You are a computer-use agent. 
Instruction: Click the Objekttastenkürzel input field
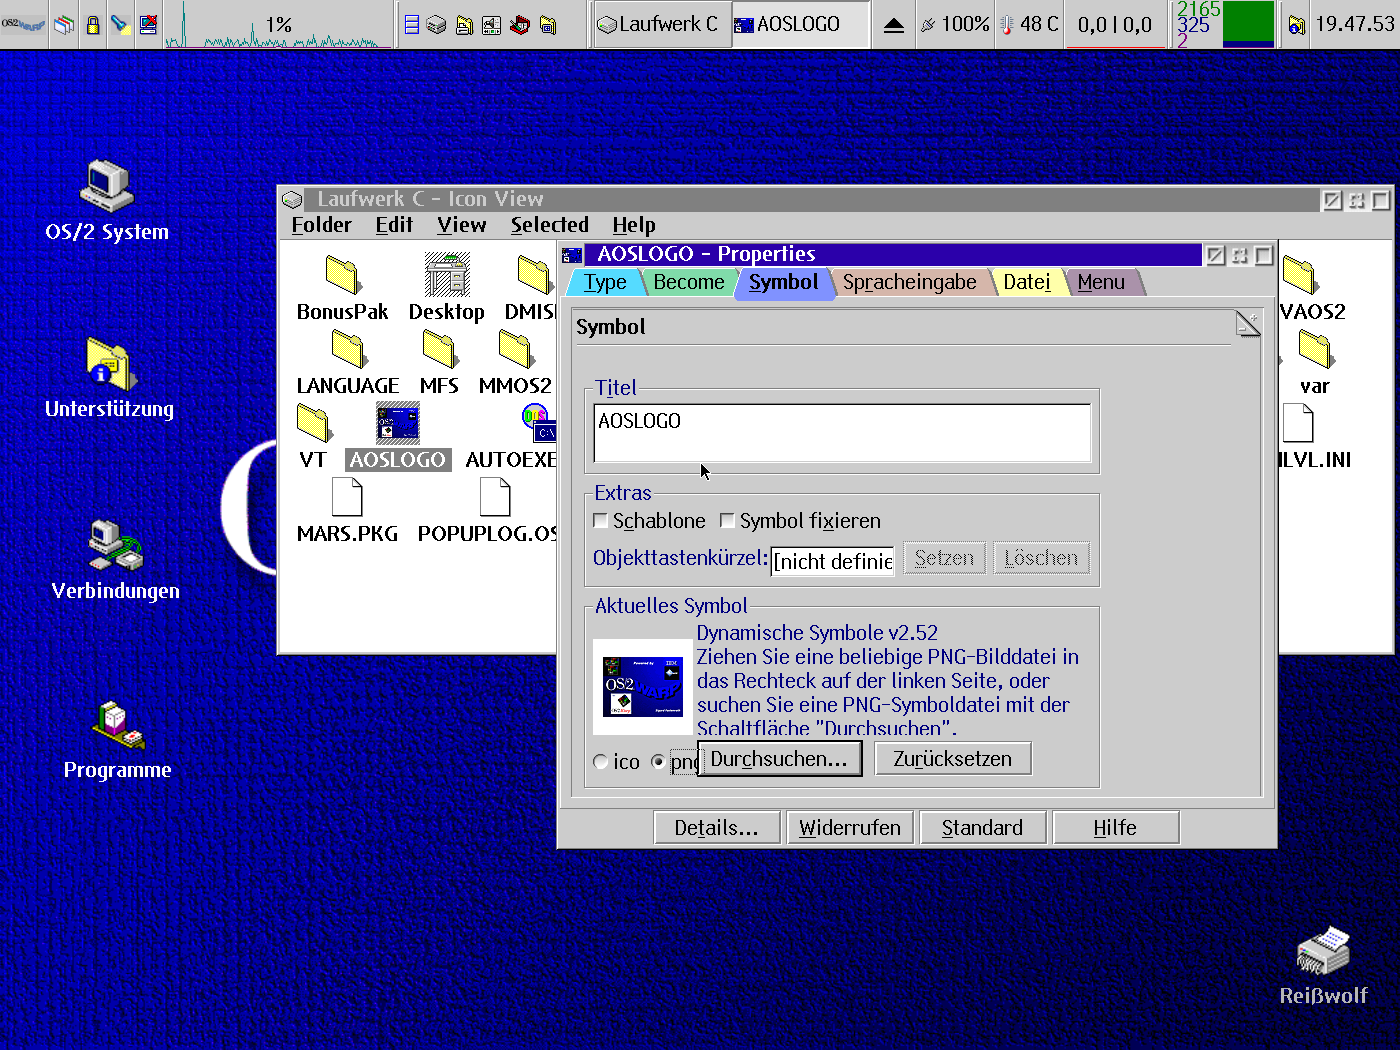[x=833, y=561]
